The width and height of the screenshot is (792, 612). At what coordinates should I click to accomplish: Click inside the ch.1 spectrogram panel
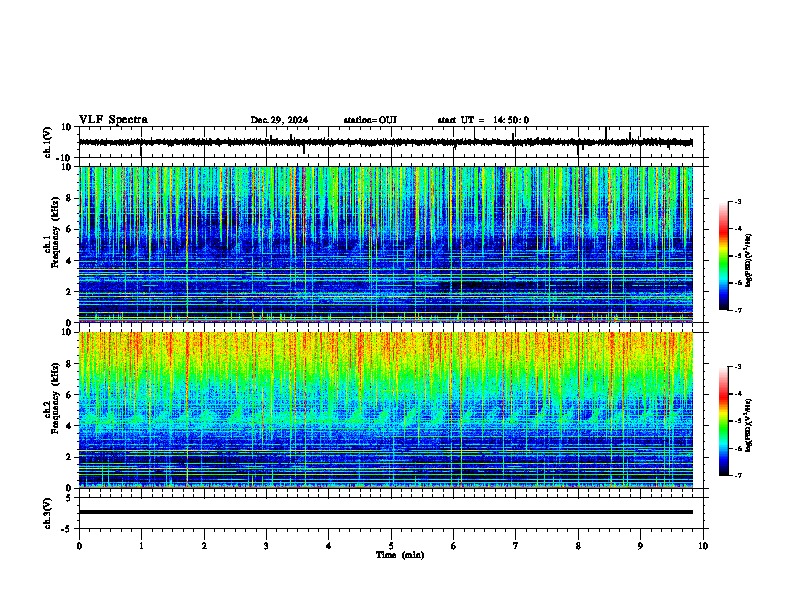pyautogui.click(x=385, y=244)
